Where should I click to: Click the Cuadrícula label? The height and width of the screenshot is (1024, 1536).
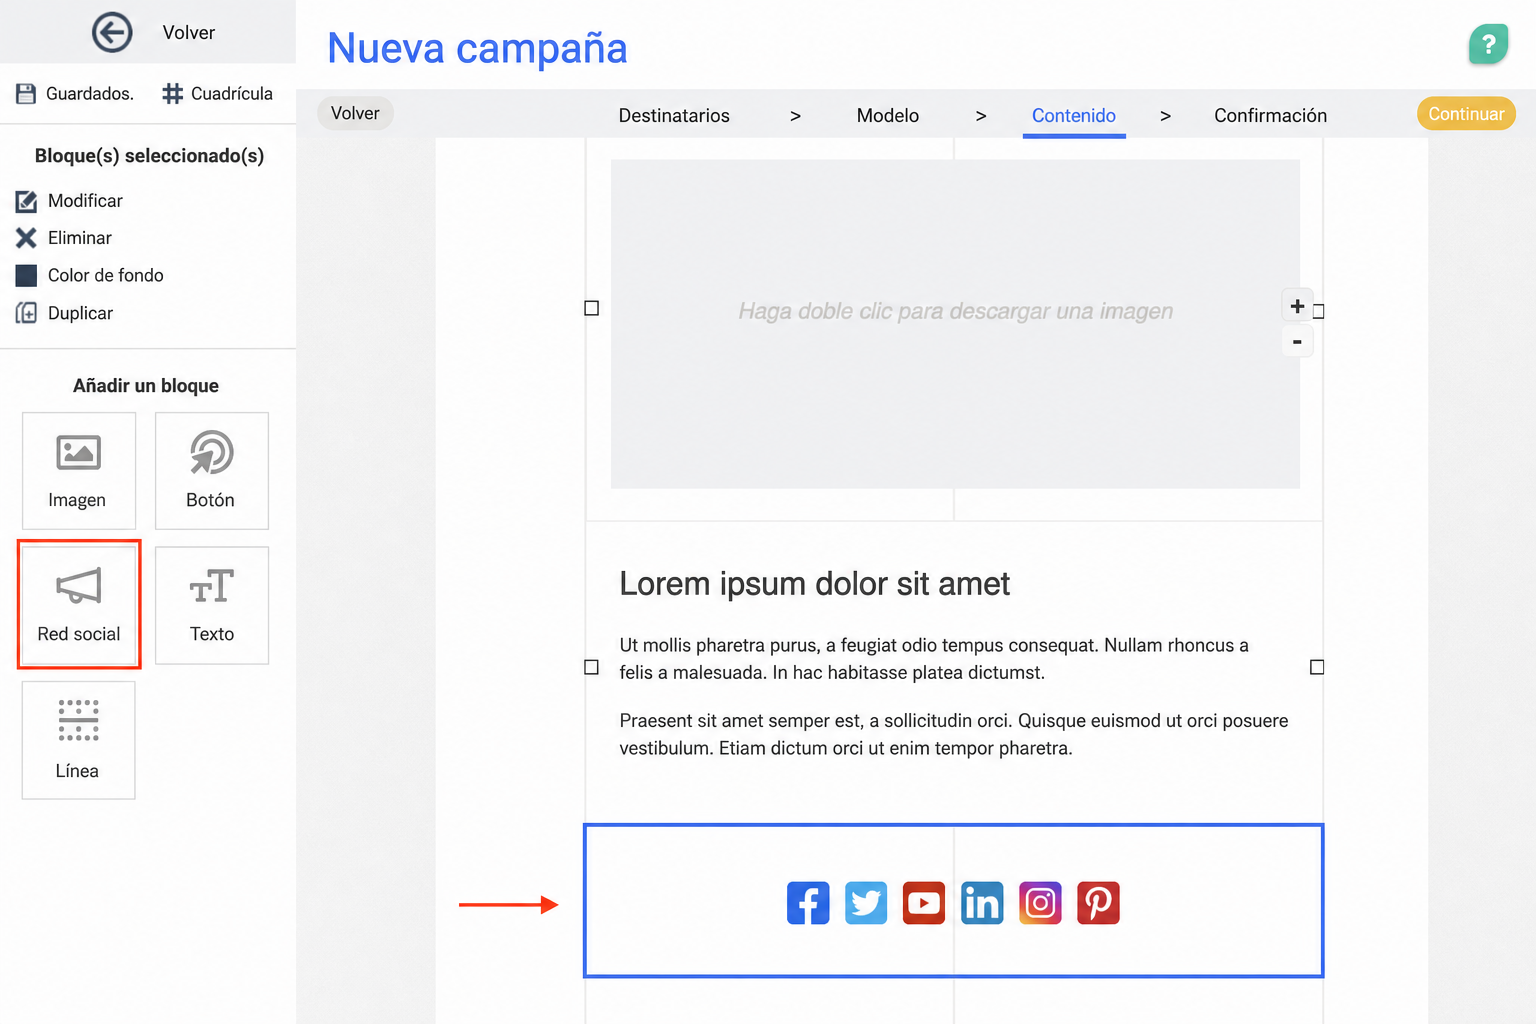(232, 93)
